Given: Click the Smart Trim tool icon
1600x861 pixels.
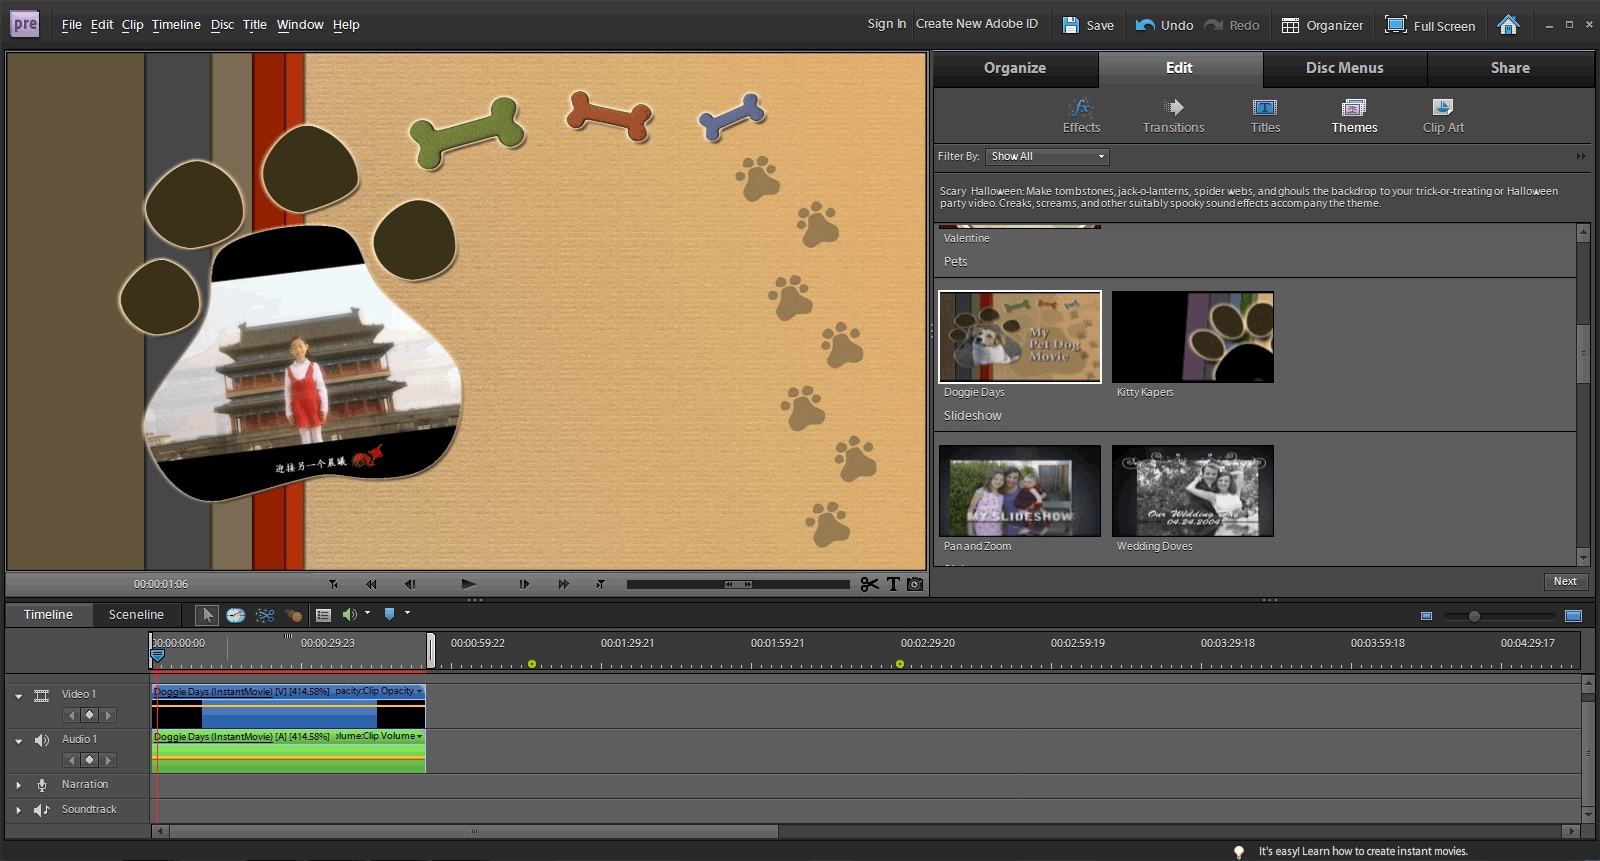Looking at the screenshot, I should (x=265, y=615).
